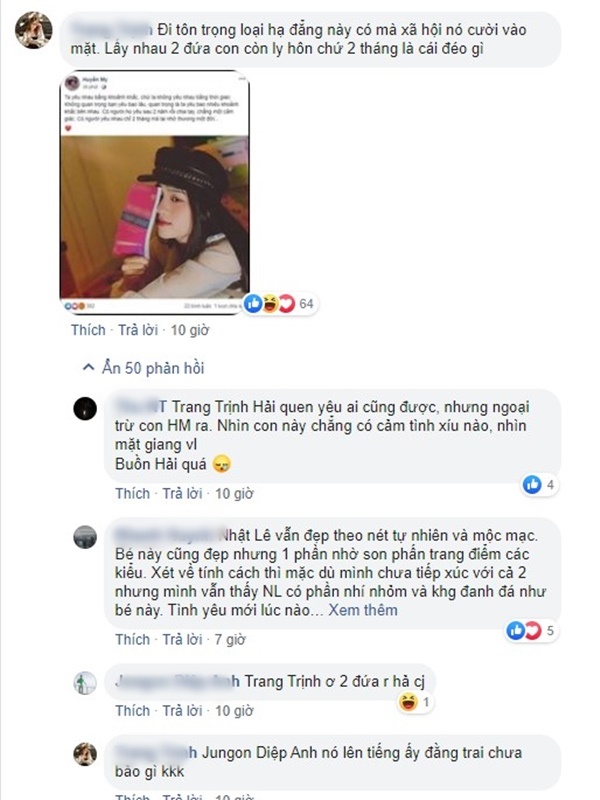This screenshot has height=800, width=600.
Task: Collapse replies with 'Ẩn 50 phản hồi'
Action: click(143, 368)
